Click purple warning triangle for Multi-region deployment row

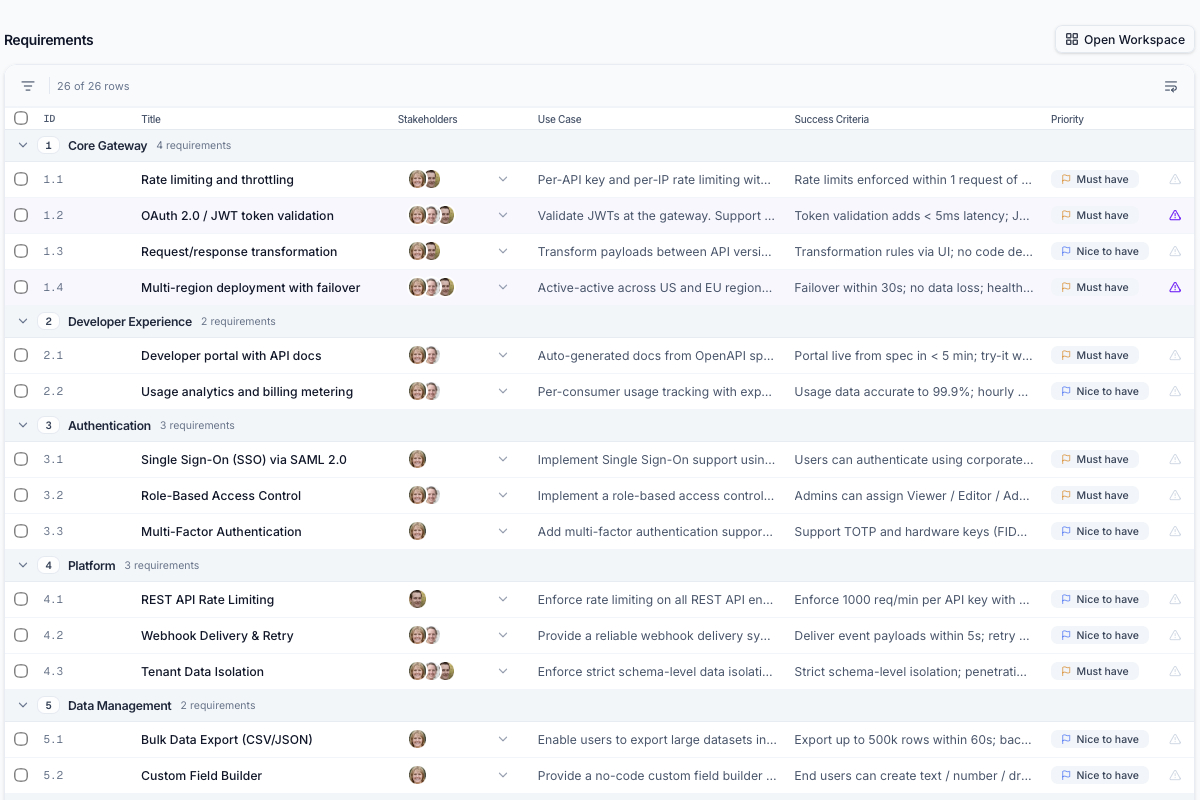tap(1175, 288)
